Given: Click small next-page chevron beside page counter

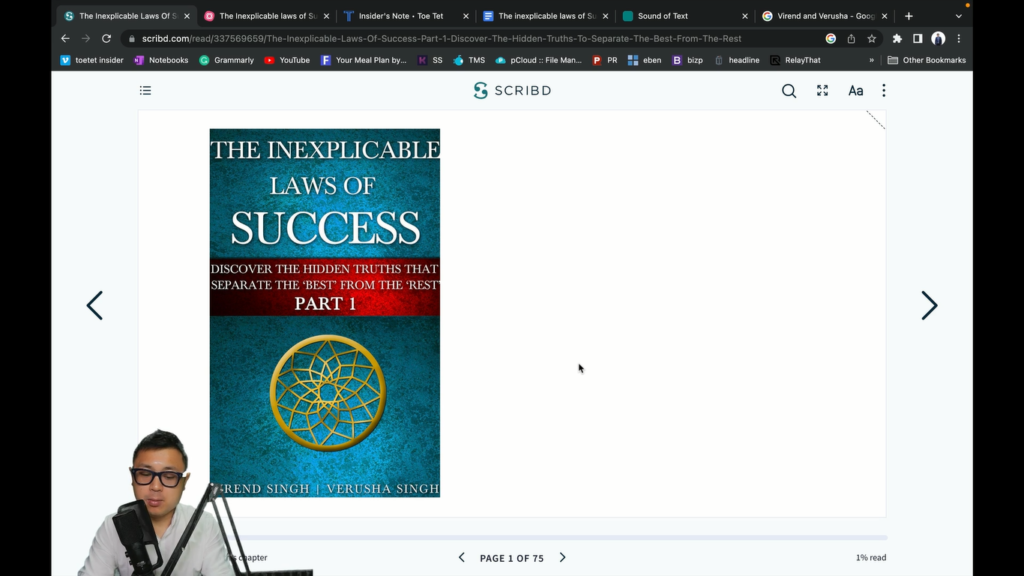Looking at the screenshot, I should (x=562, y=558).
